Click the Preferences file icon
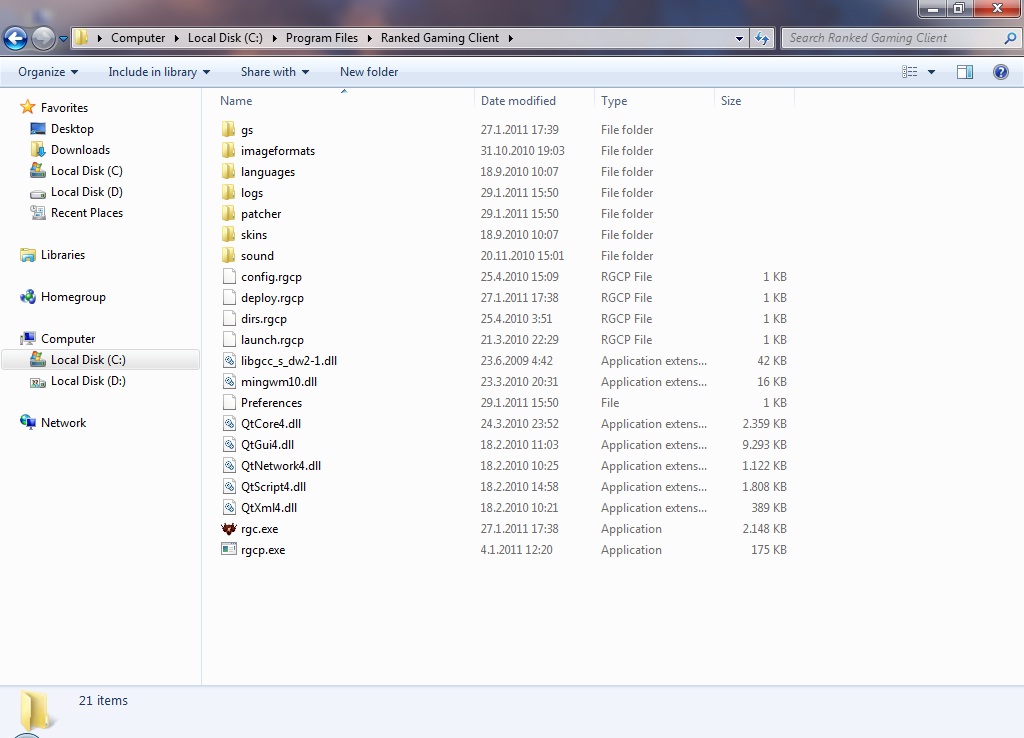Screen dimensions: 1024x738 pyautogui.click(x=229, y=402)
